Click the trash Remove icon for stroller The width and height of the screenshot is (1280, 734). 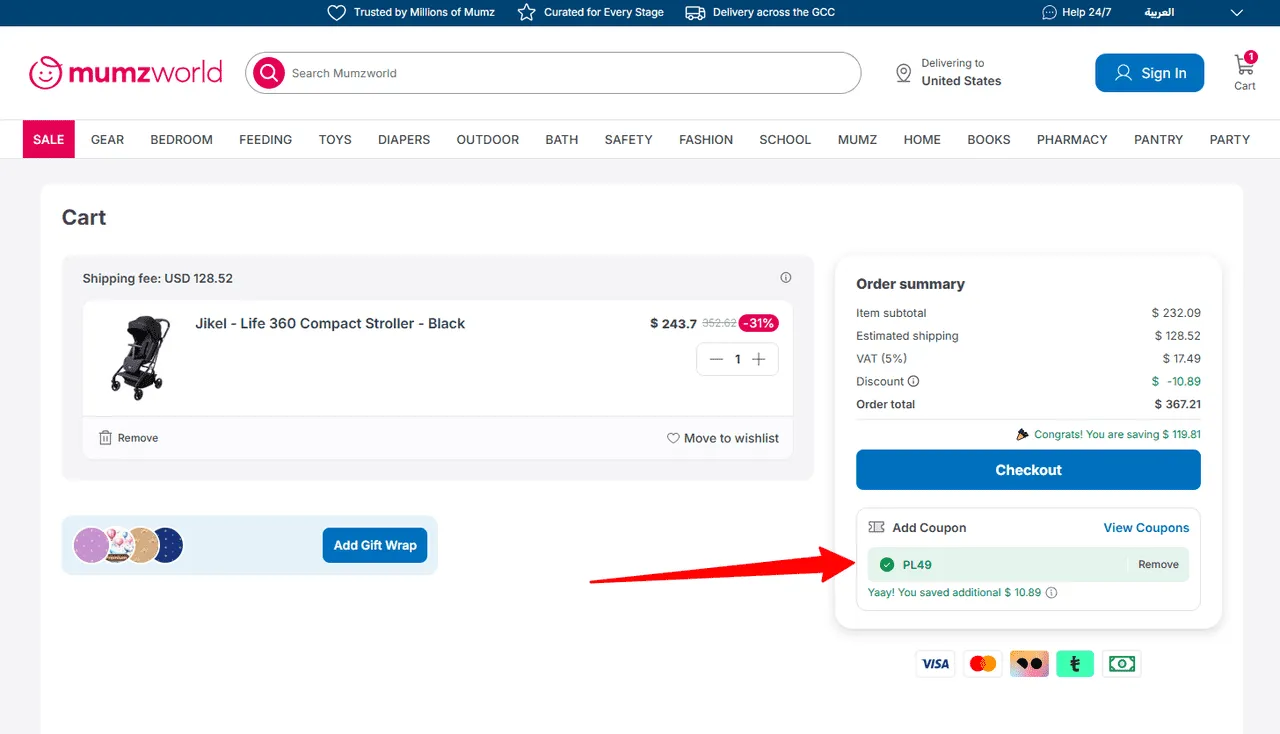pos(106,438)
